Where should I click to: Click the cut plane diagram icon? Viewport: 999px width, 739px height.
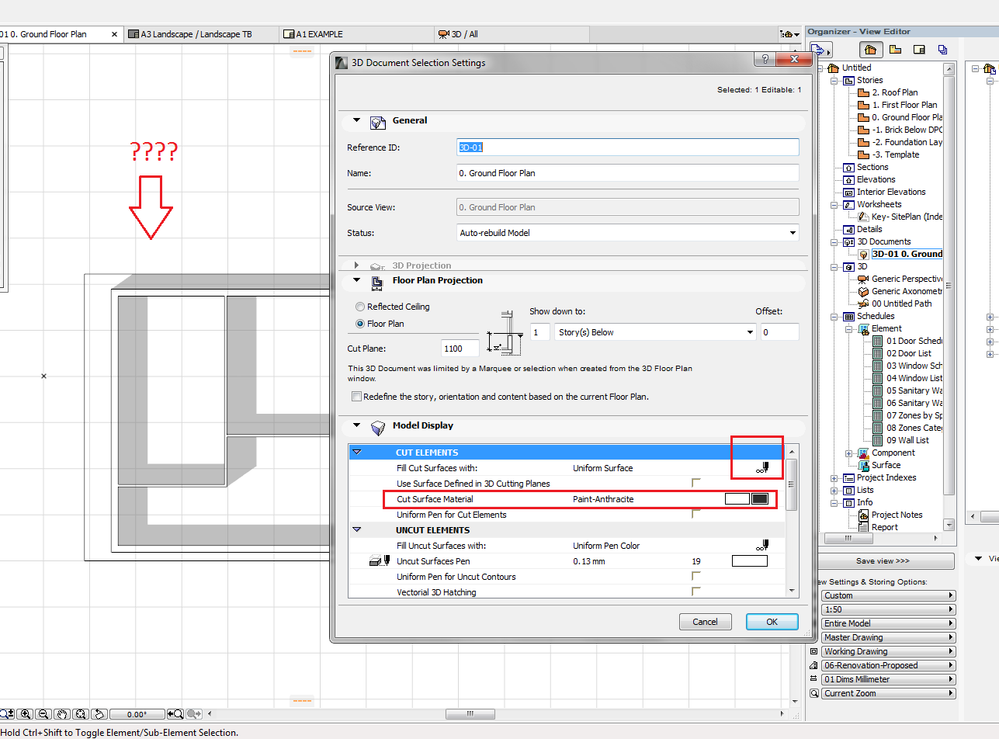pos(504,333)
